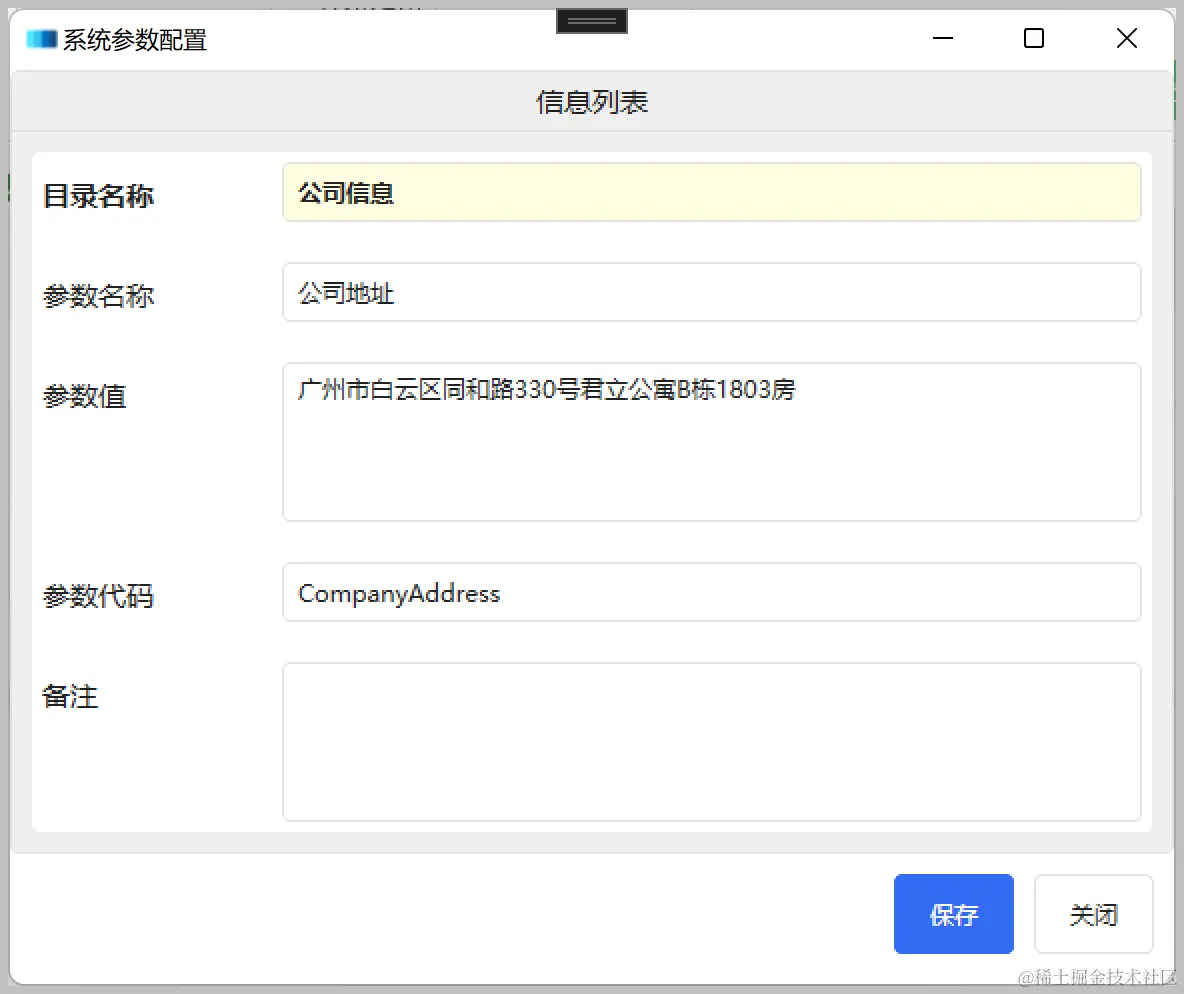Maximize the 系统参数配置 window

1034,39
